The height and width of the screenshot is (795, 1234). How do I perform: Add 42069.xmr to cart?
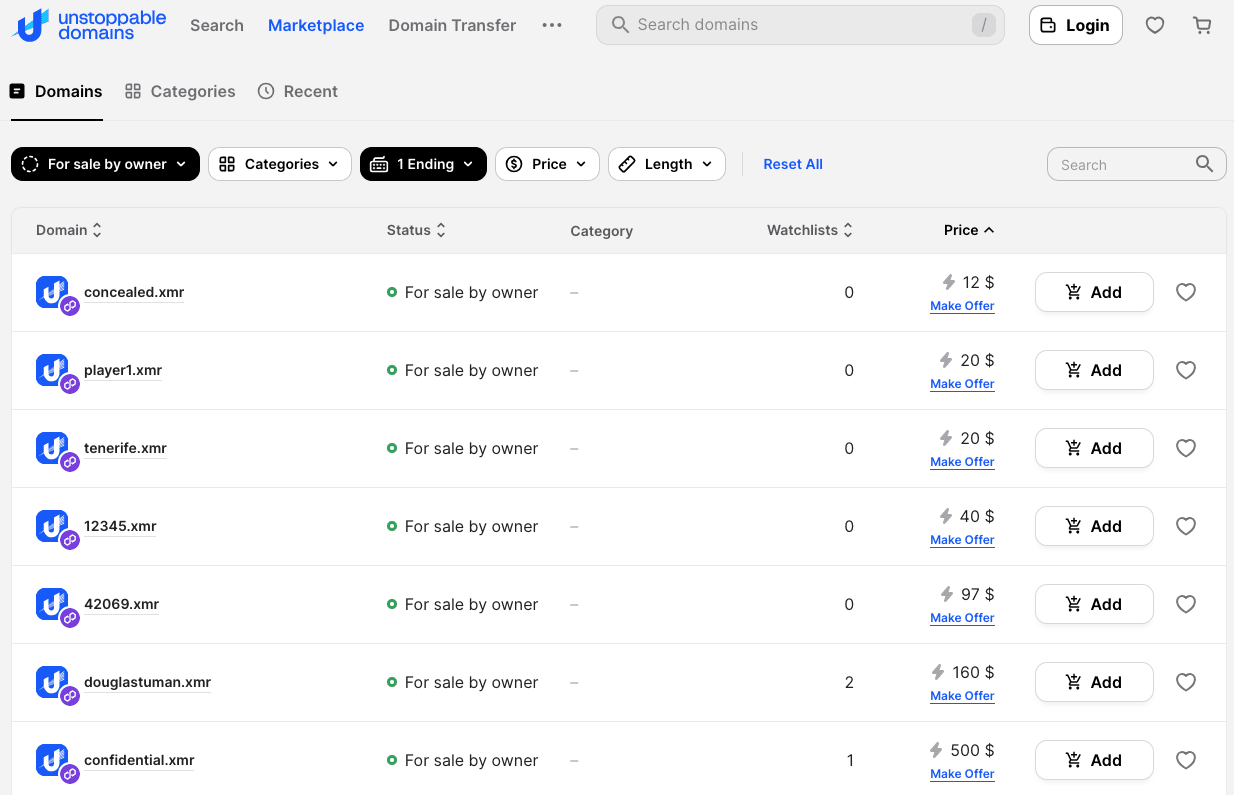point(1094,604)
